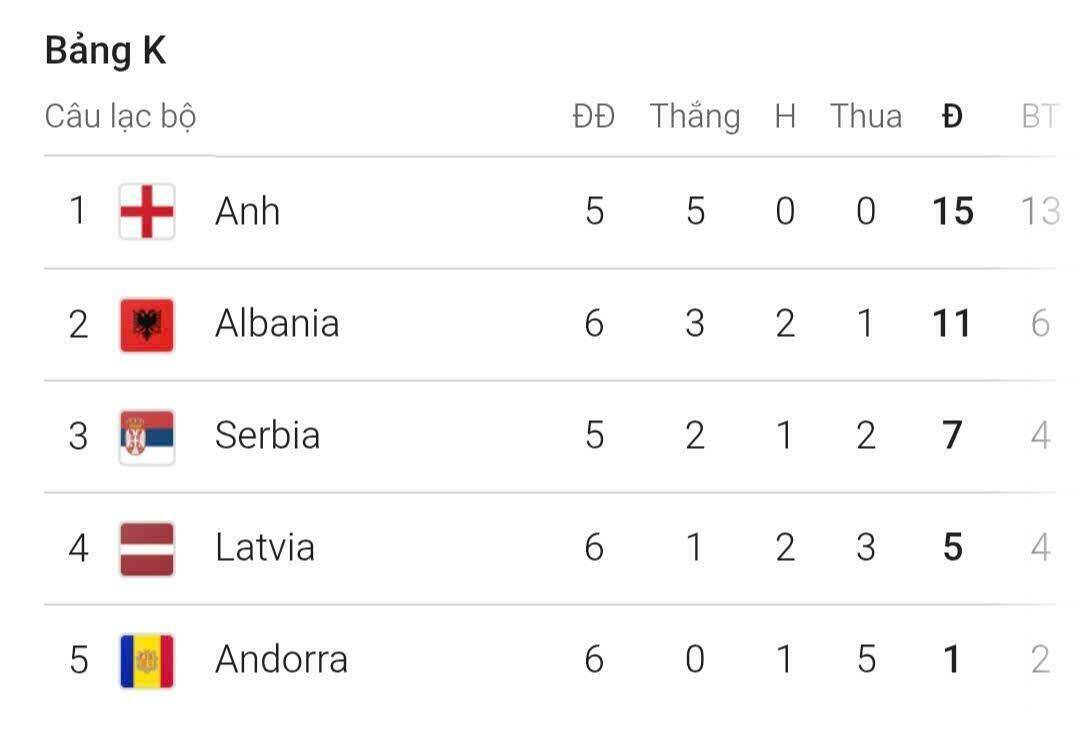Click the faded BT goals header

1040,117
